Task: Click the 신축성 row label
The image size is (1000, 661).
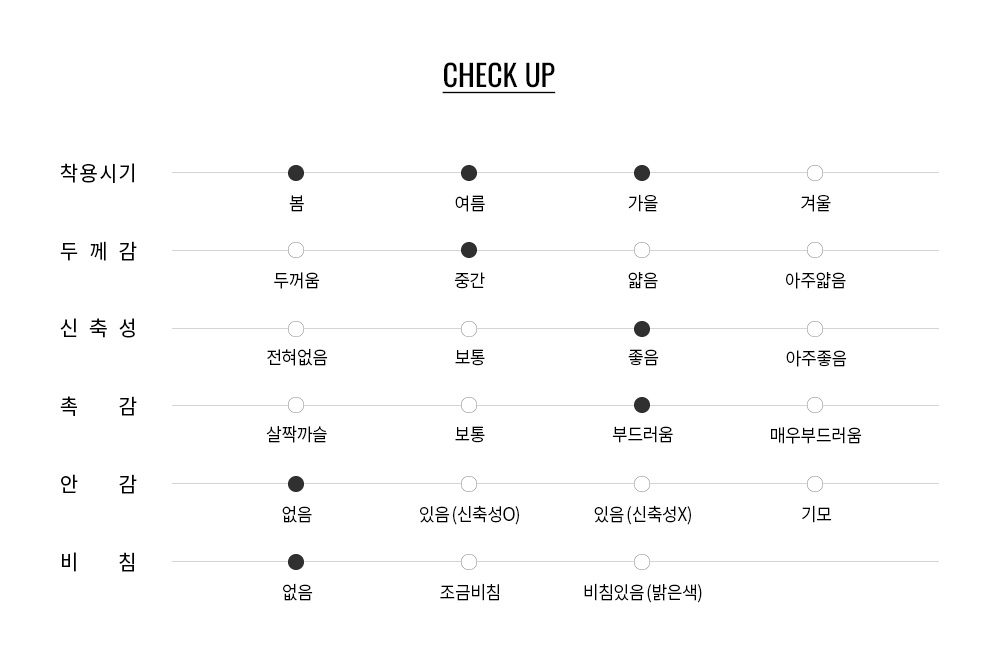Action: (98, 329)
